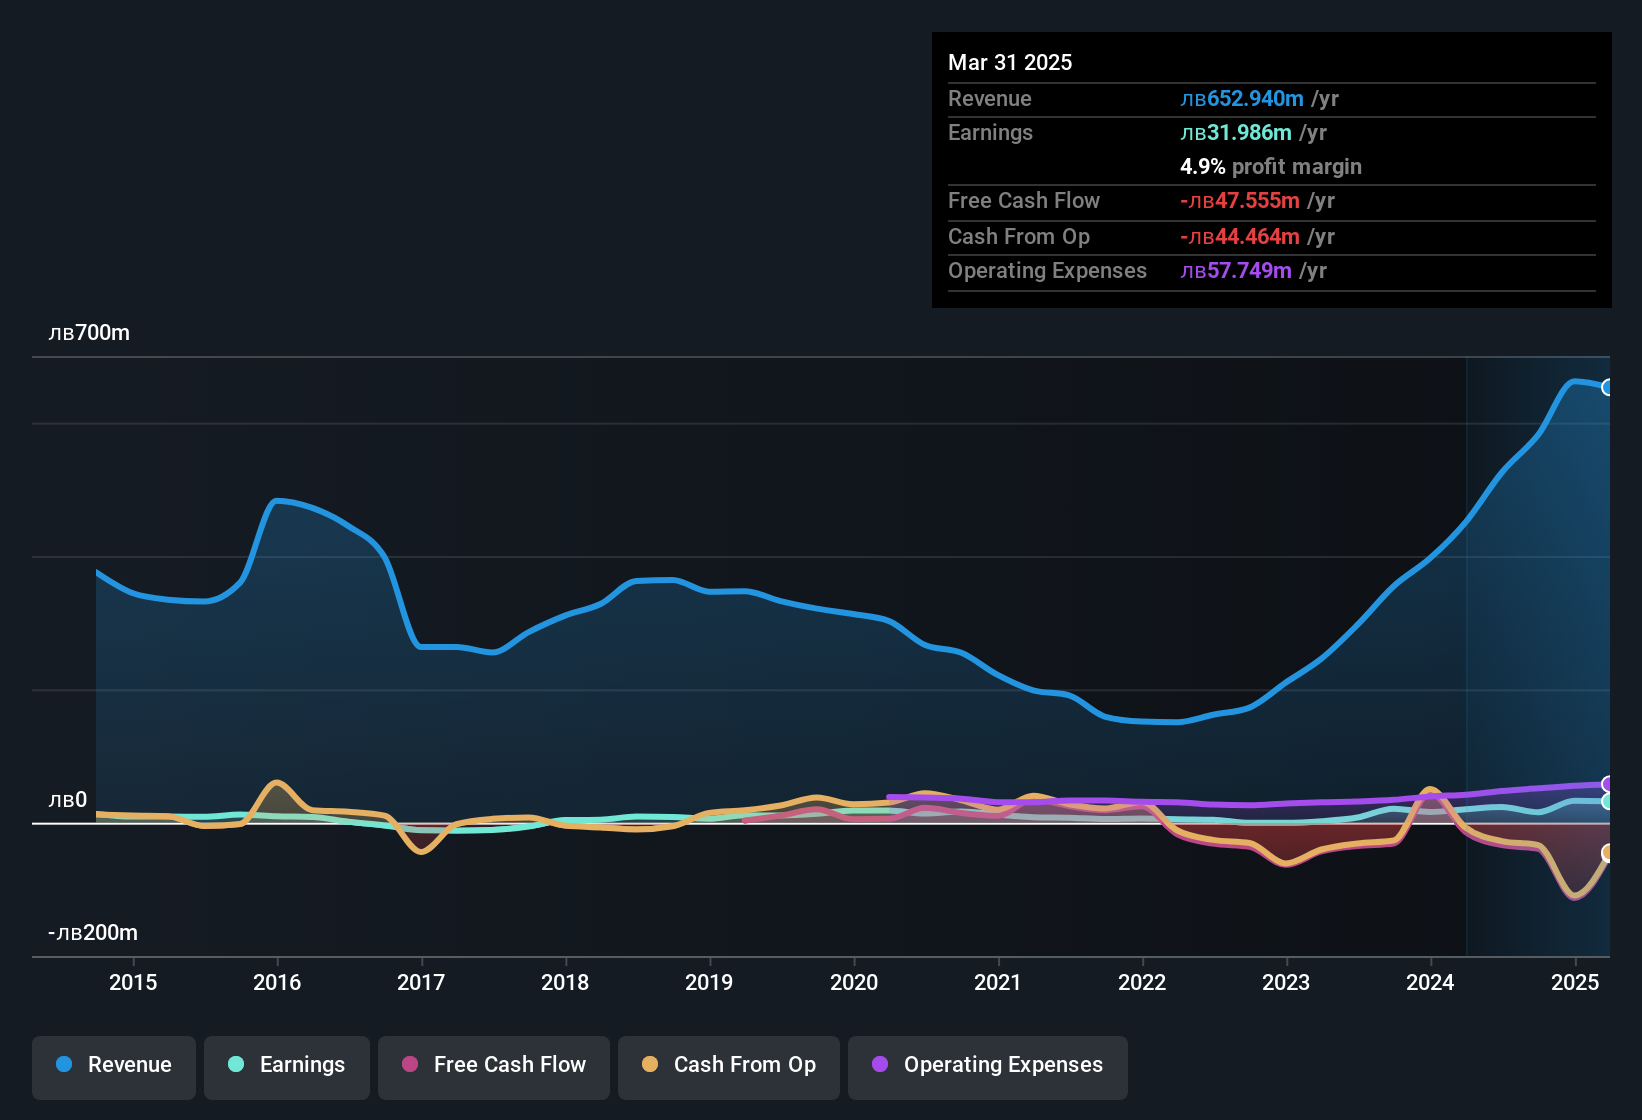Screen dimensions: 1642x1120
Task: Toggle the Revenue series in the legend
Action: click(x=114, y=1065)
